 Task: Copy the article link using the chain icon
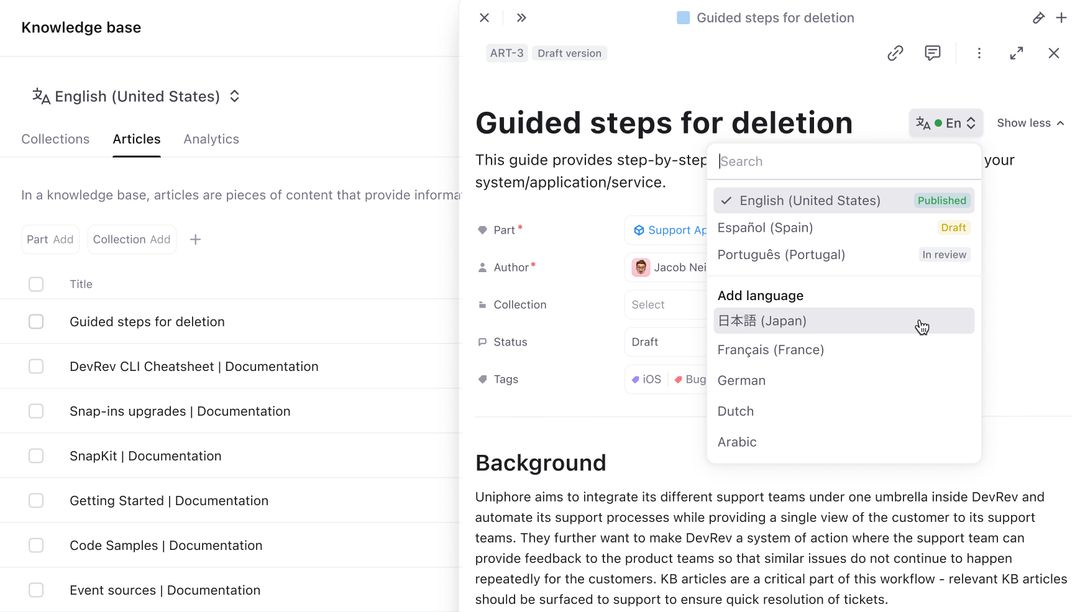pos(895,52)
